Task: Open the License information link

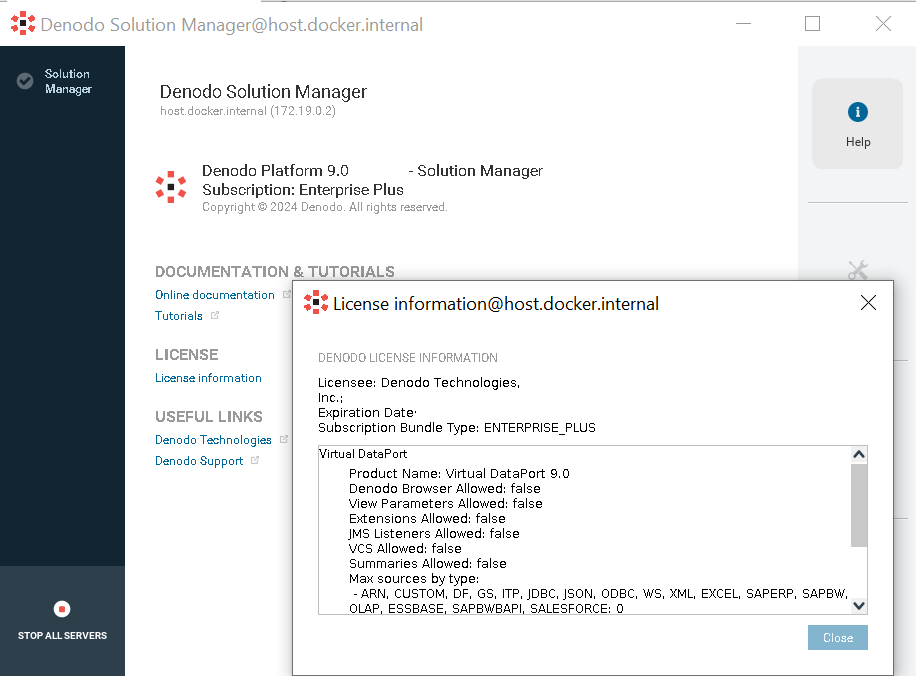Action: click(x=208, y=378)
